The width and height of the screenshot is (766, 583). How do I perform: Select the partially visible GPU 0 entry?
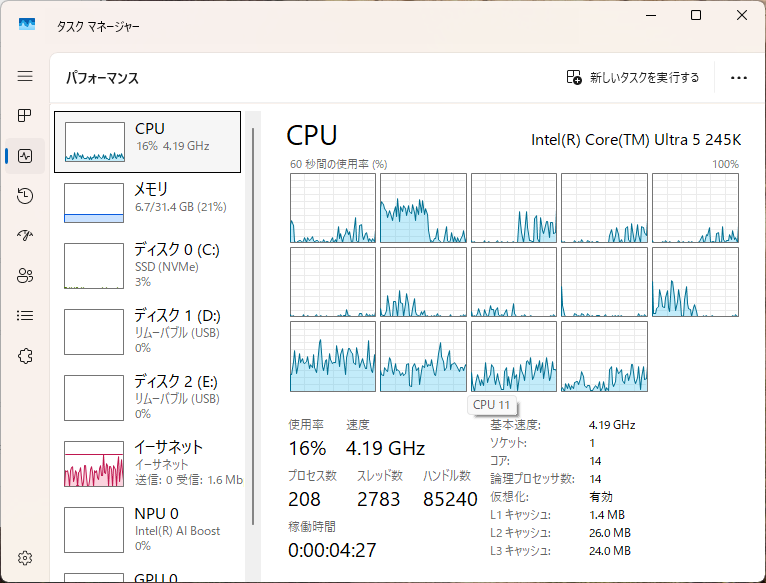pyautogui.click(x=148, y=577)
